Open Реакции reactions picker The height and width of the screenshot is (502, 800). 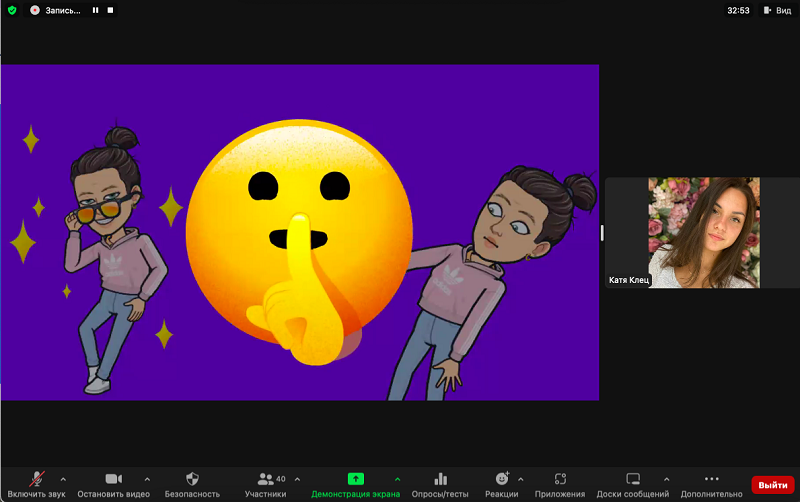pos(502,485)
